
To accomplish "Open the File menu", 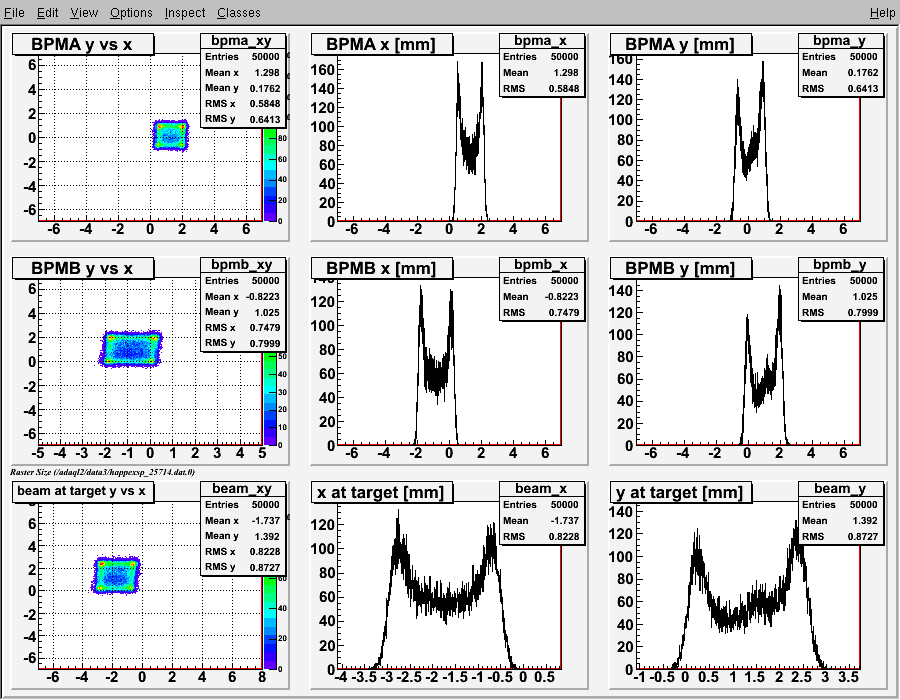I will click(x=14, y=13).
